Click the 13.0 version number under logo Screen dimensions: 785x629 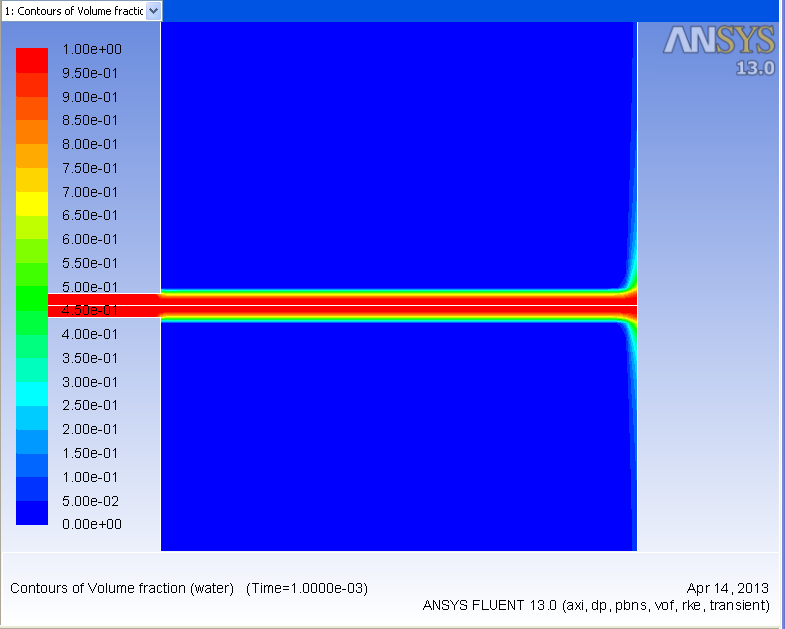tap(755, 69)
